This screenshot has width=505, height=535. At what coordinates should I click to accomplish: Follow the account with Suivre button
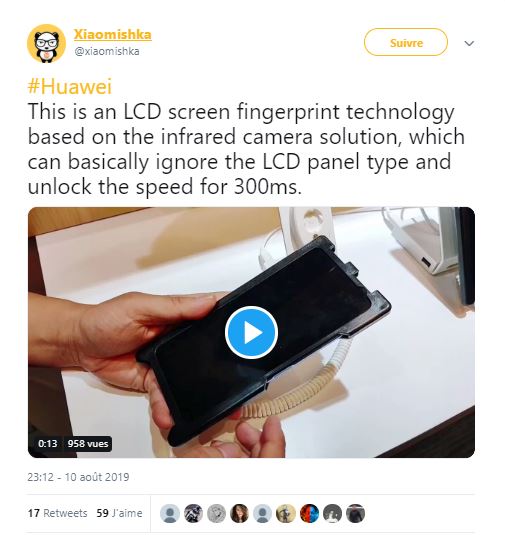tap(406, 42)
